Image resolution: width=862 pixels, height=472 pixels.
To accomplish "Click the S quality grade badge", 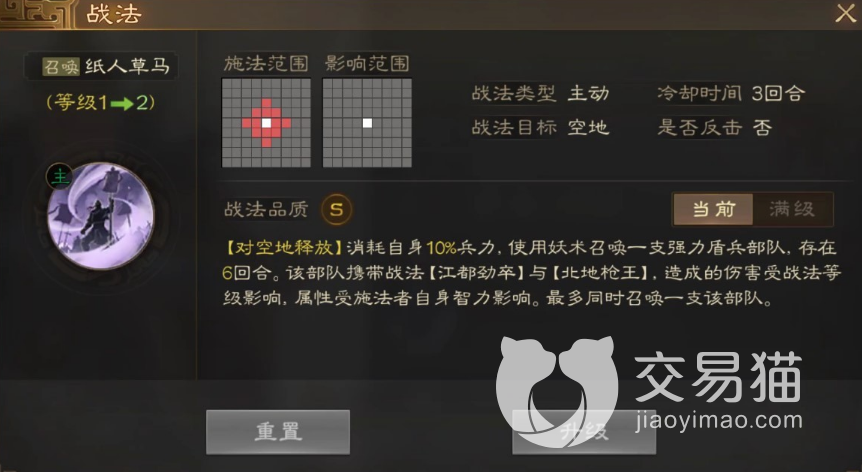I will pyautogui.click(x=336, y=209).
